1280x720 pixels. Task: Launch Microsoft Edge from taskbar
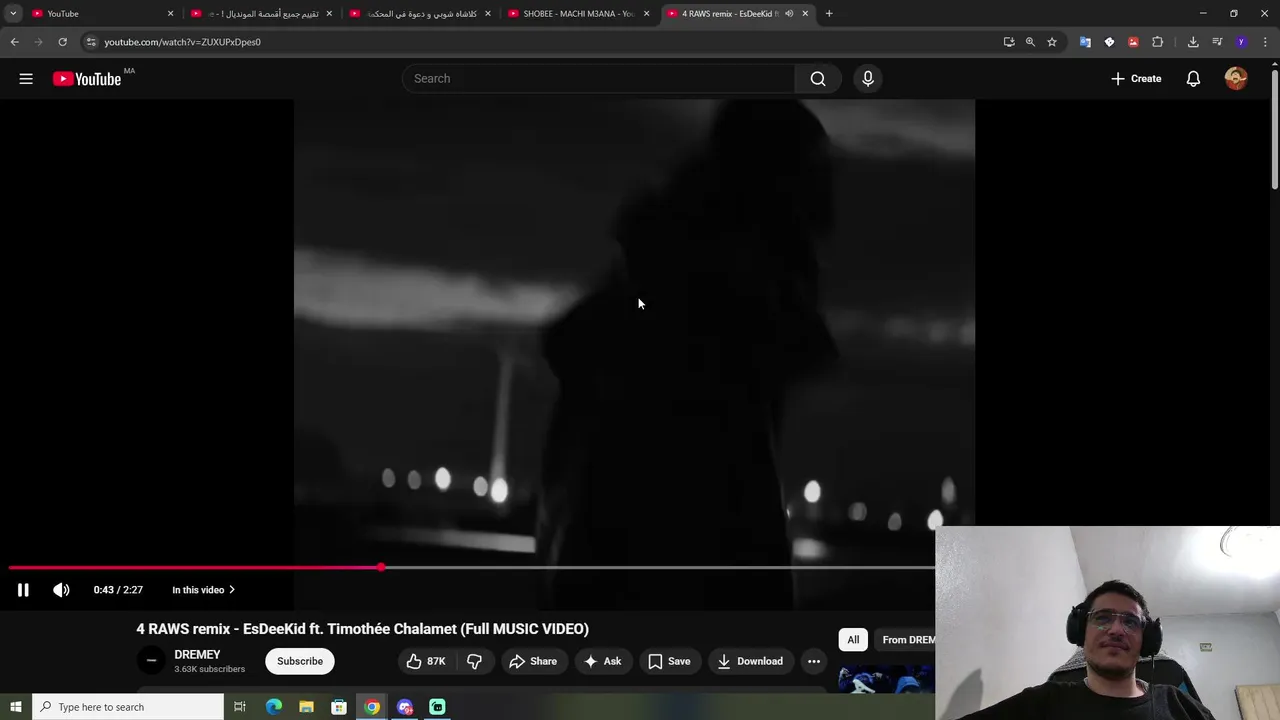(273, 707)
